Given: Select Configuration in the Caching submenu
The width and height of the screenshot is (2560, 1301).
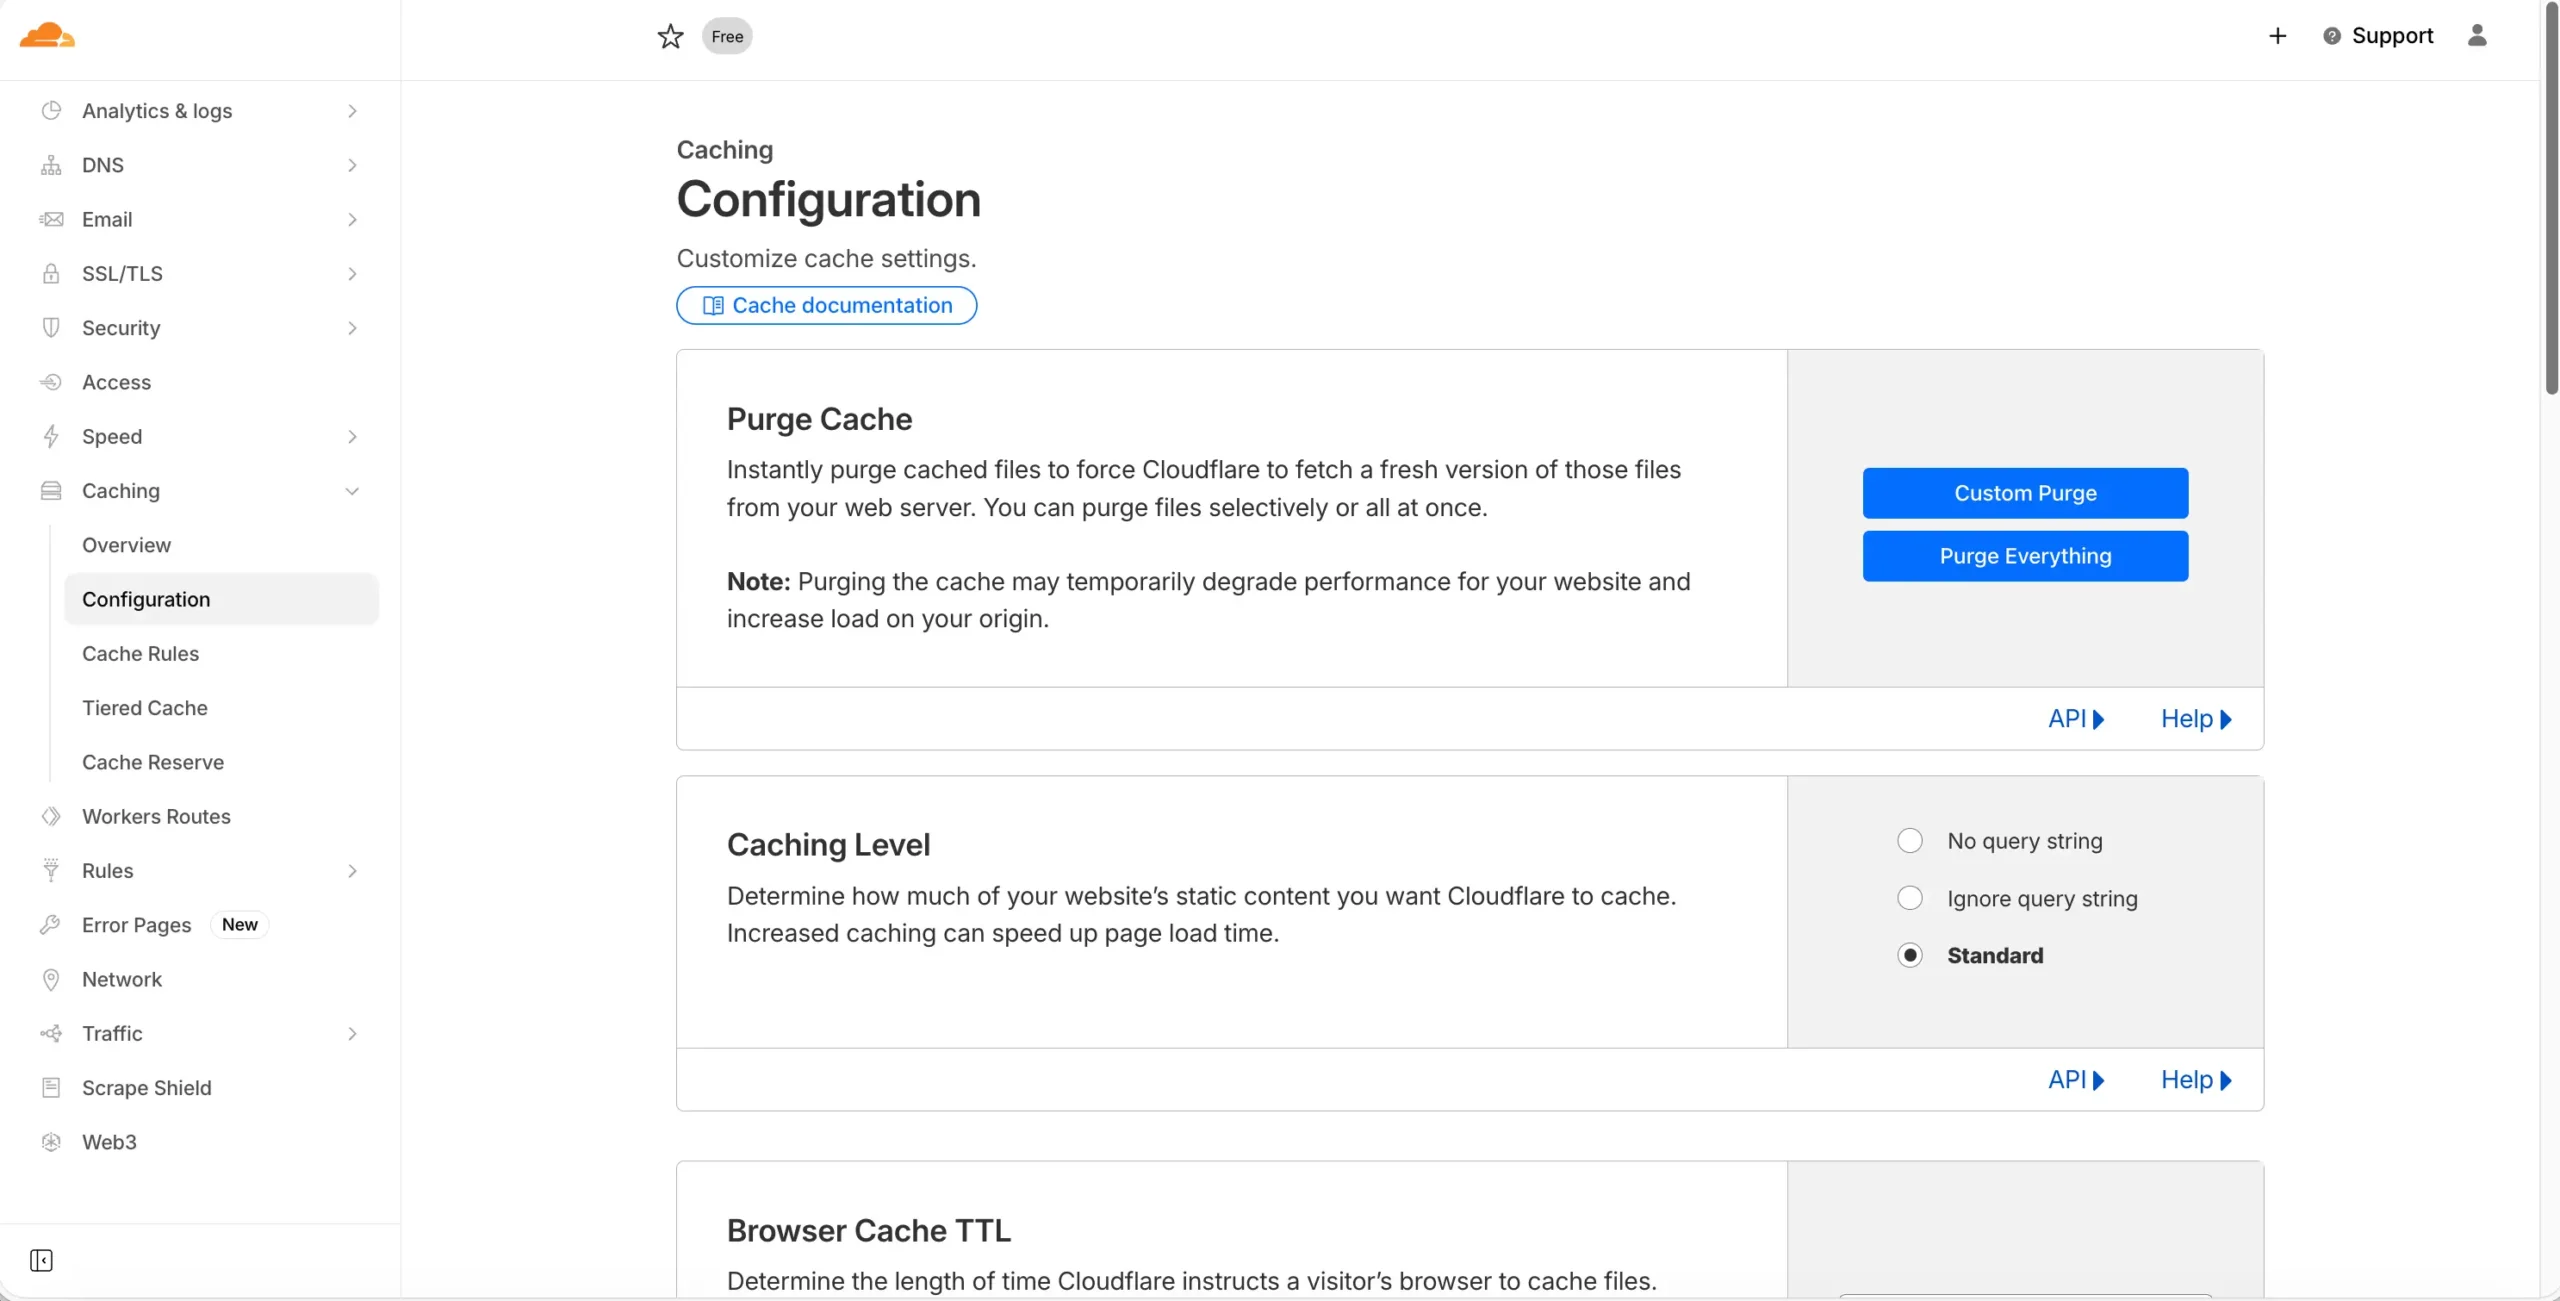Looking at the screenshot, I should click(x=221, y=599).
